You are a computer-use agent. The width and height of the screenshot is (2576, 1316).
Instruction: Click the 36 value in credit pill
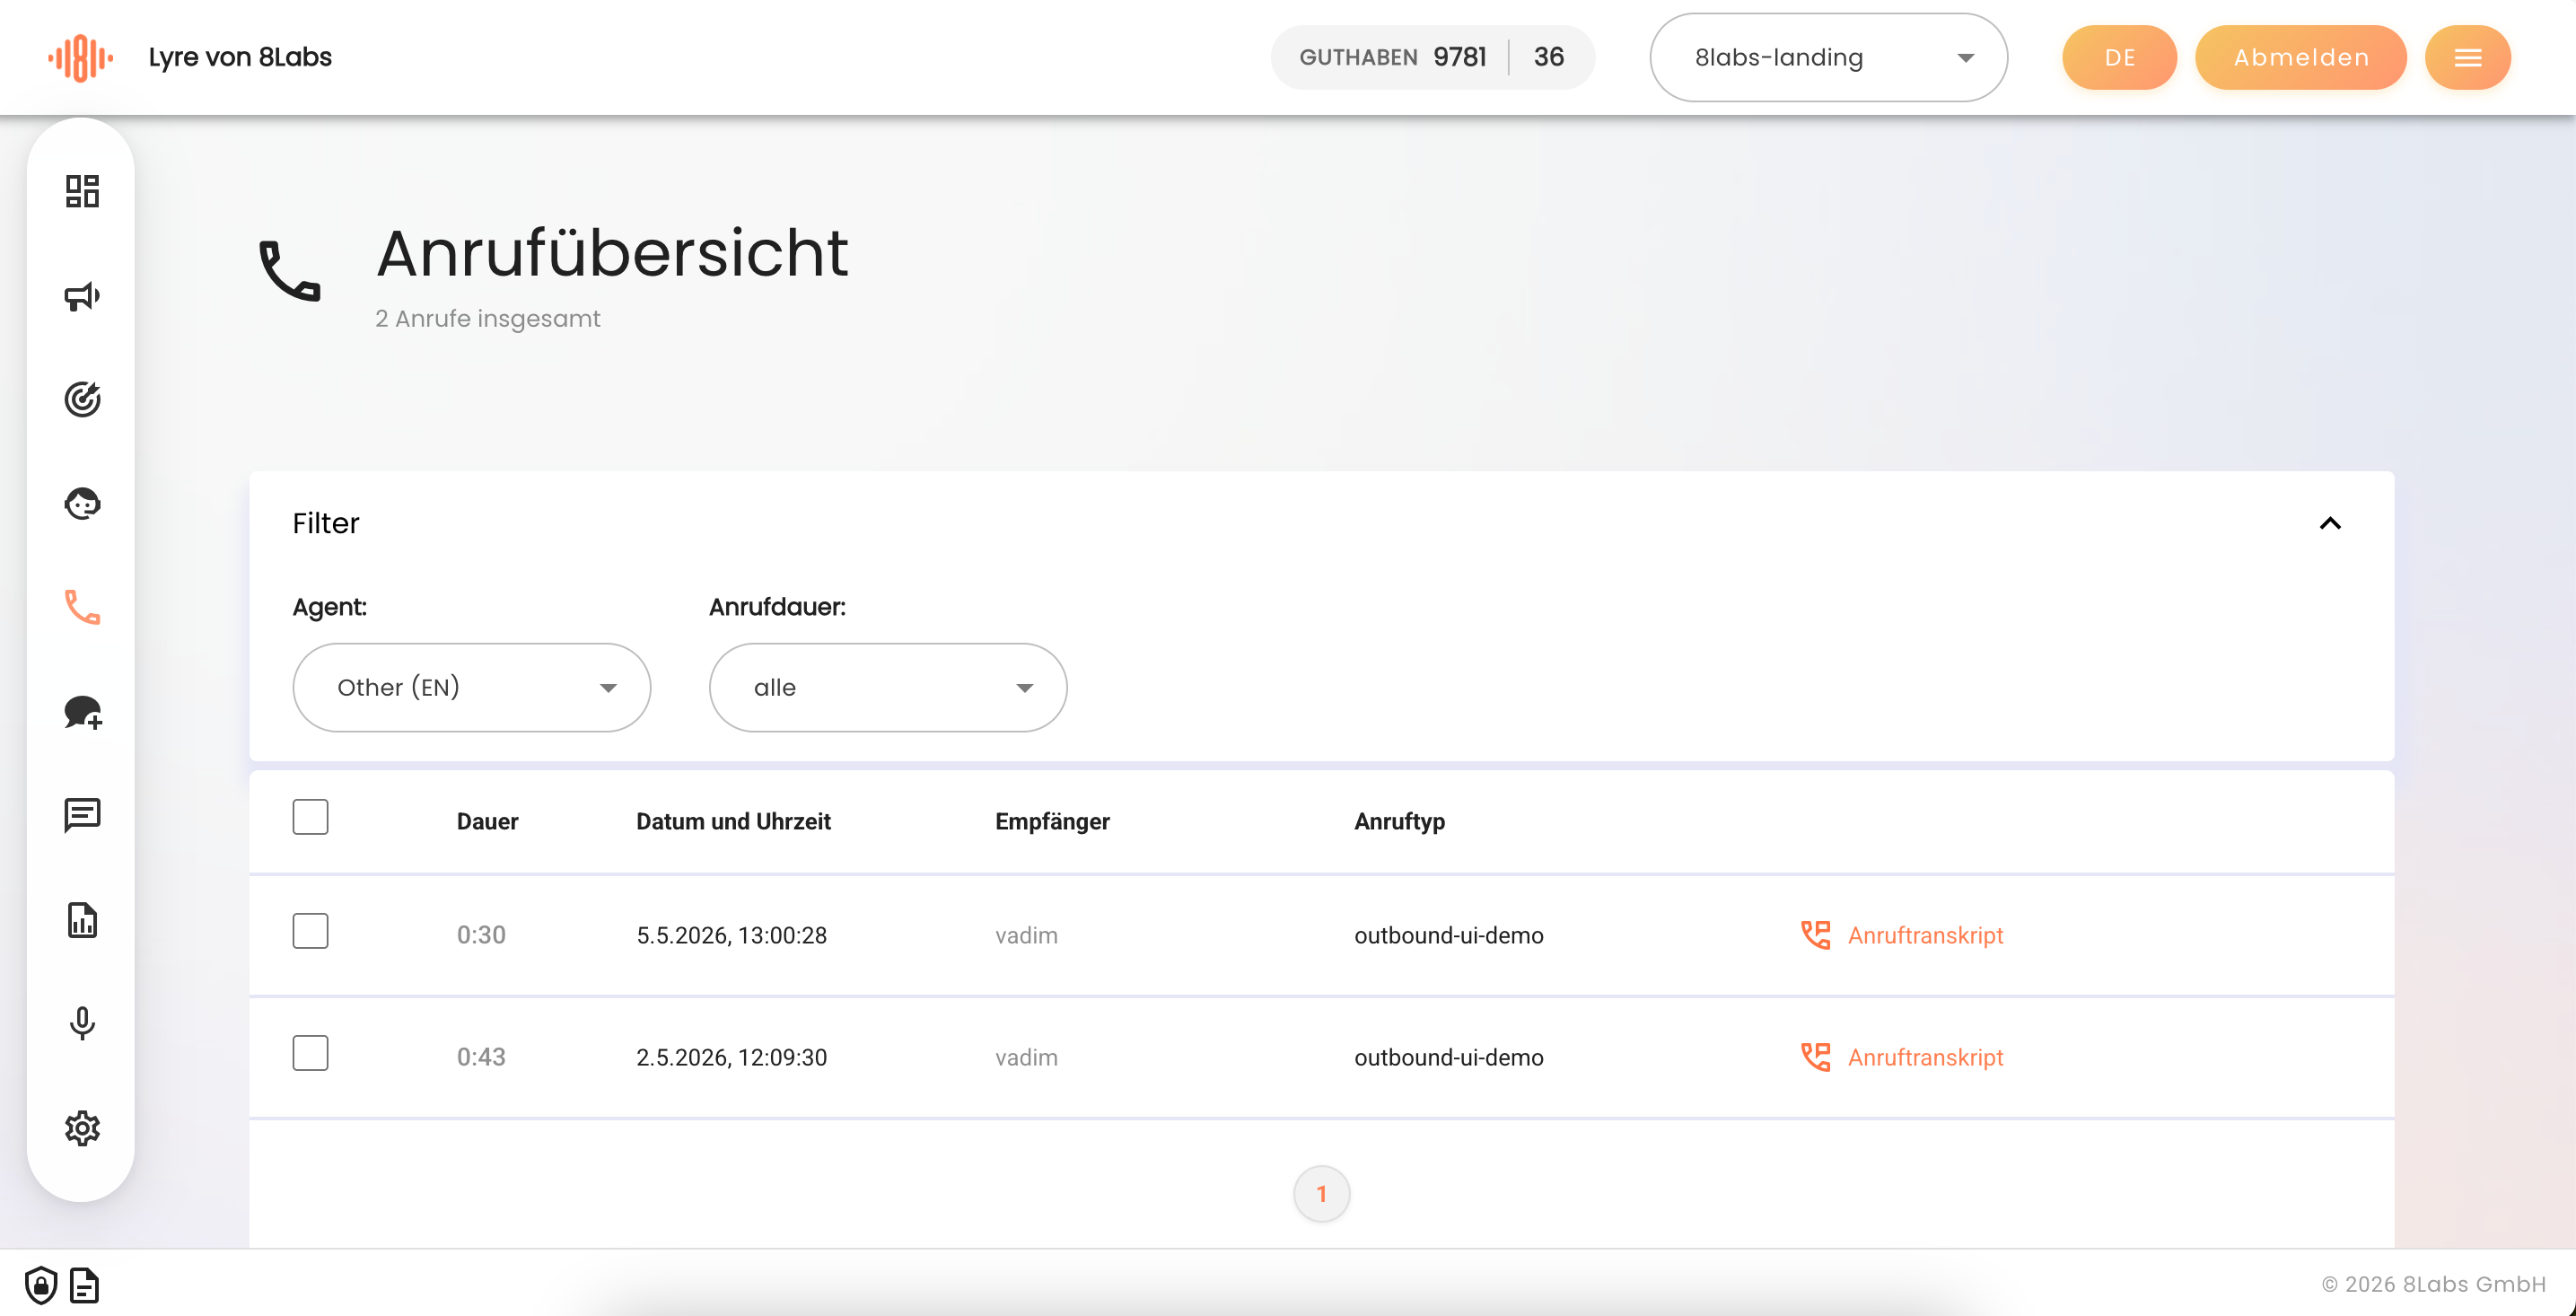coord(1548,57)
